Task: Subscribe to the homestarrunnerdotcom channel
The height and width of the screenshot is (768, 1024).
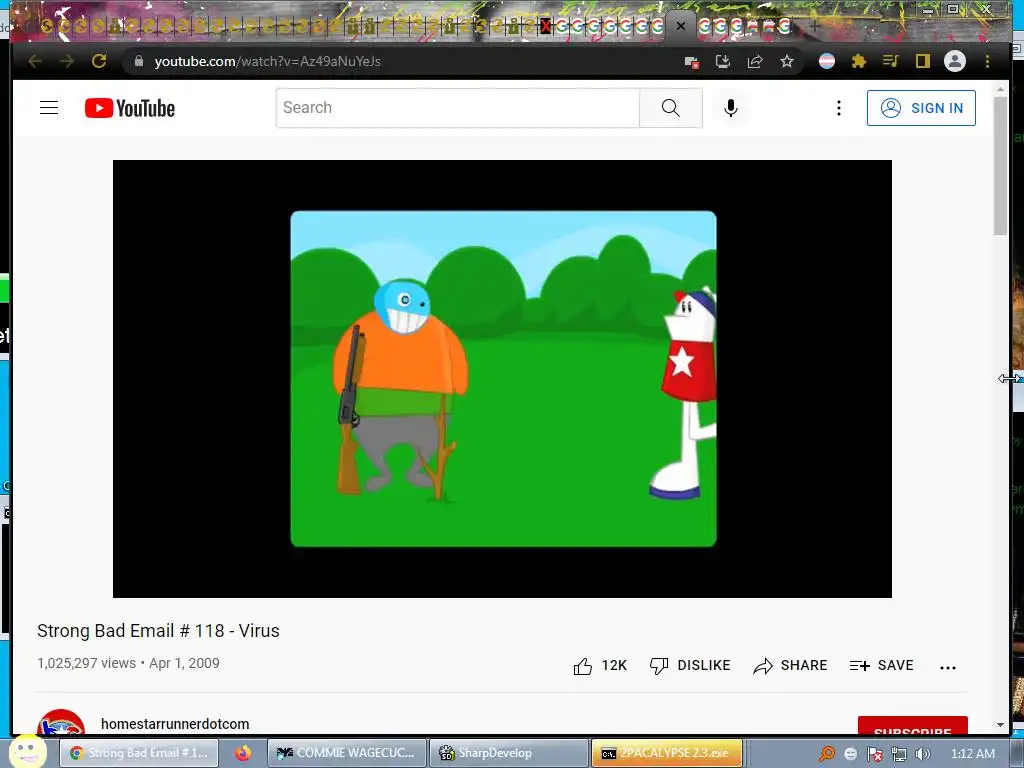Action: coord(912,726)
